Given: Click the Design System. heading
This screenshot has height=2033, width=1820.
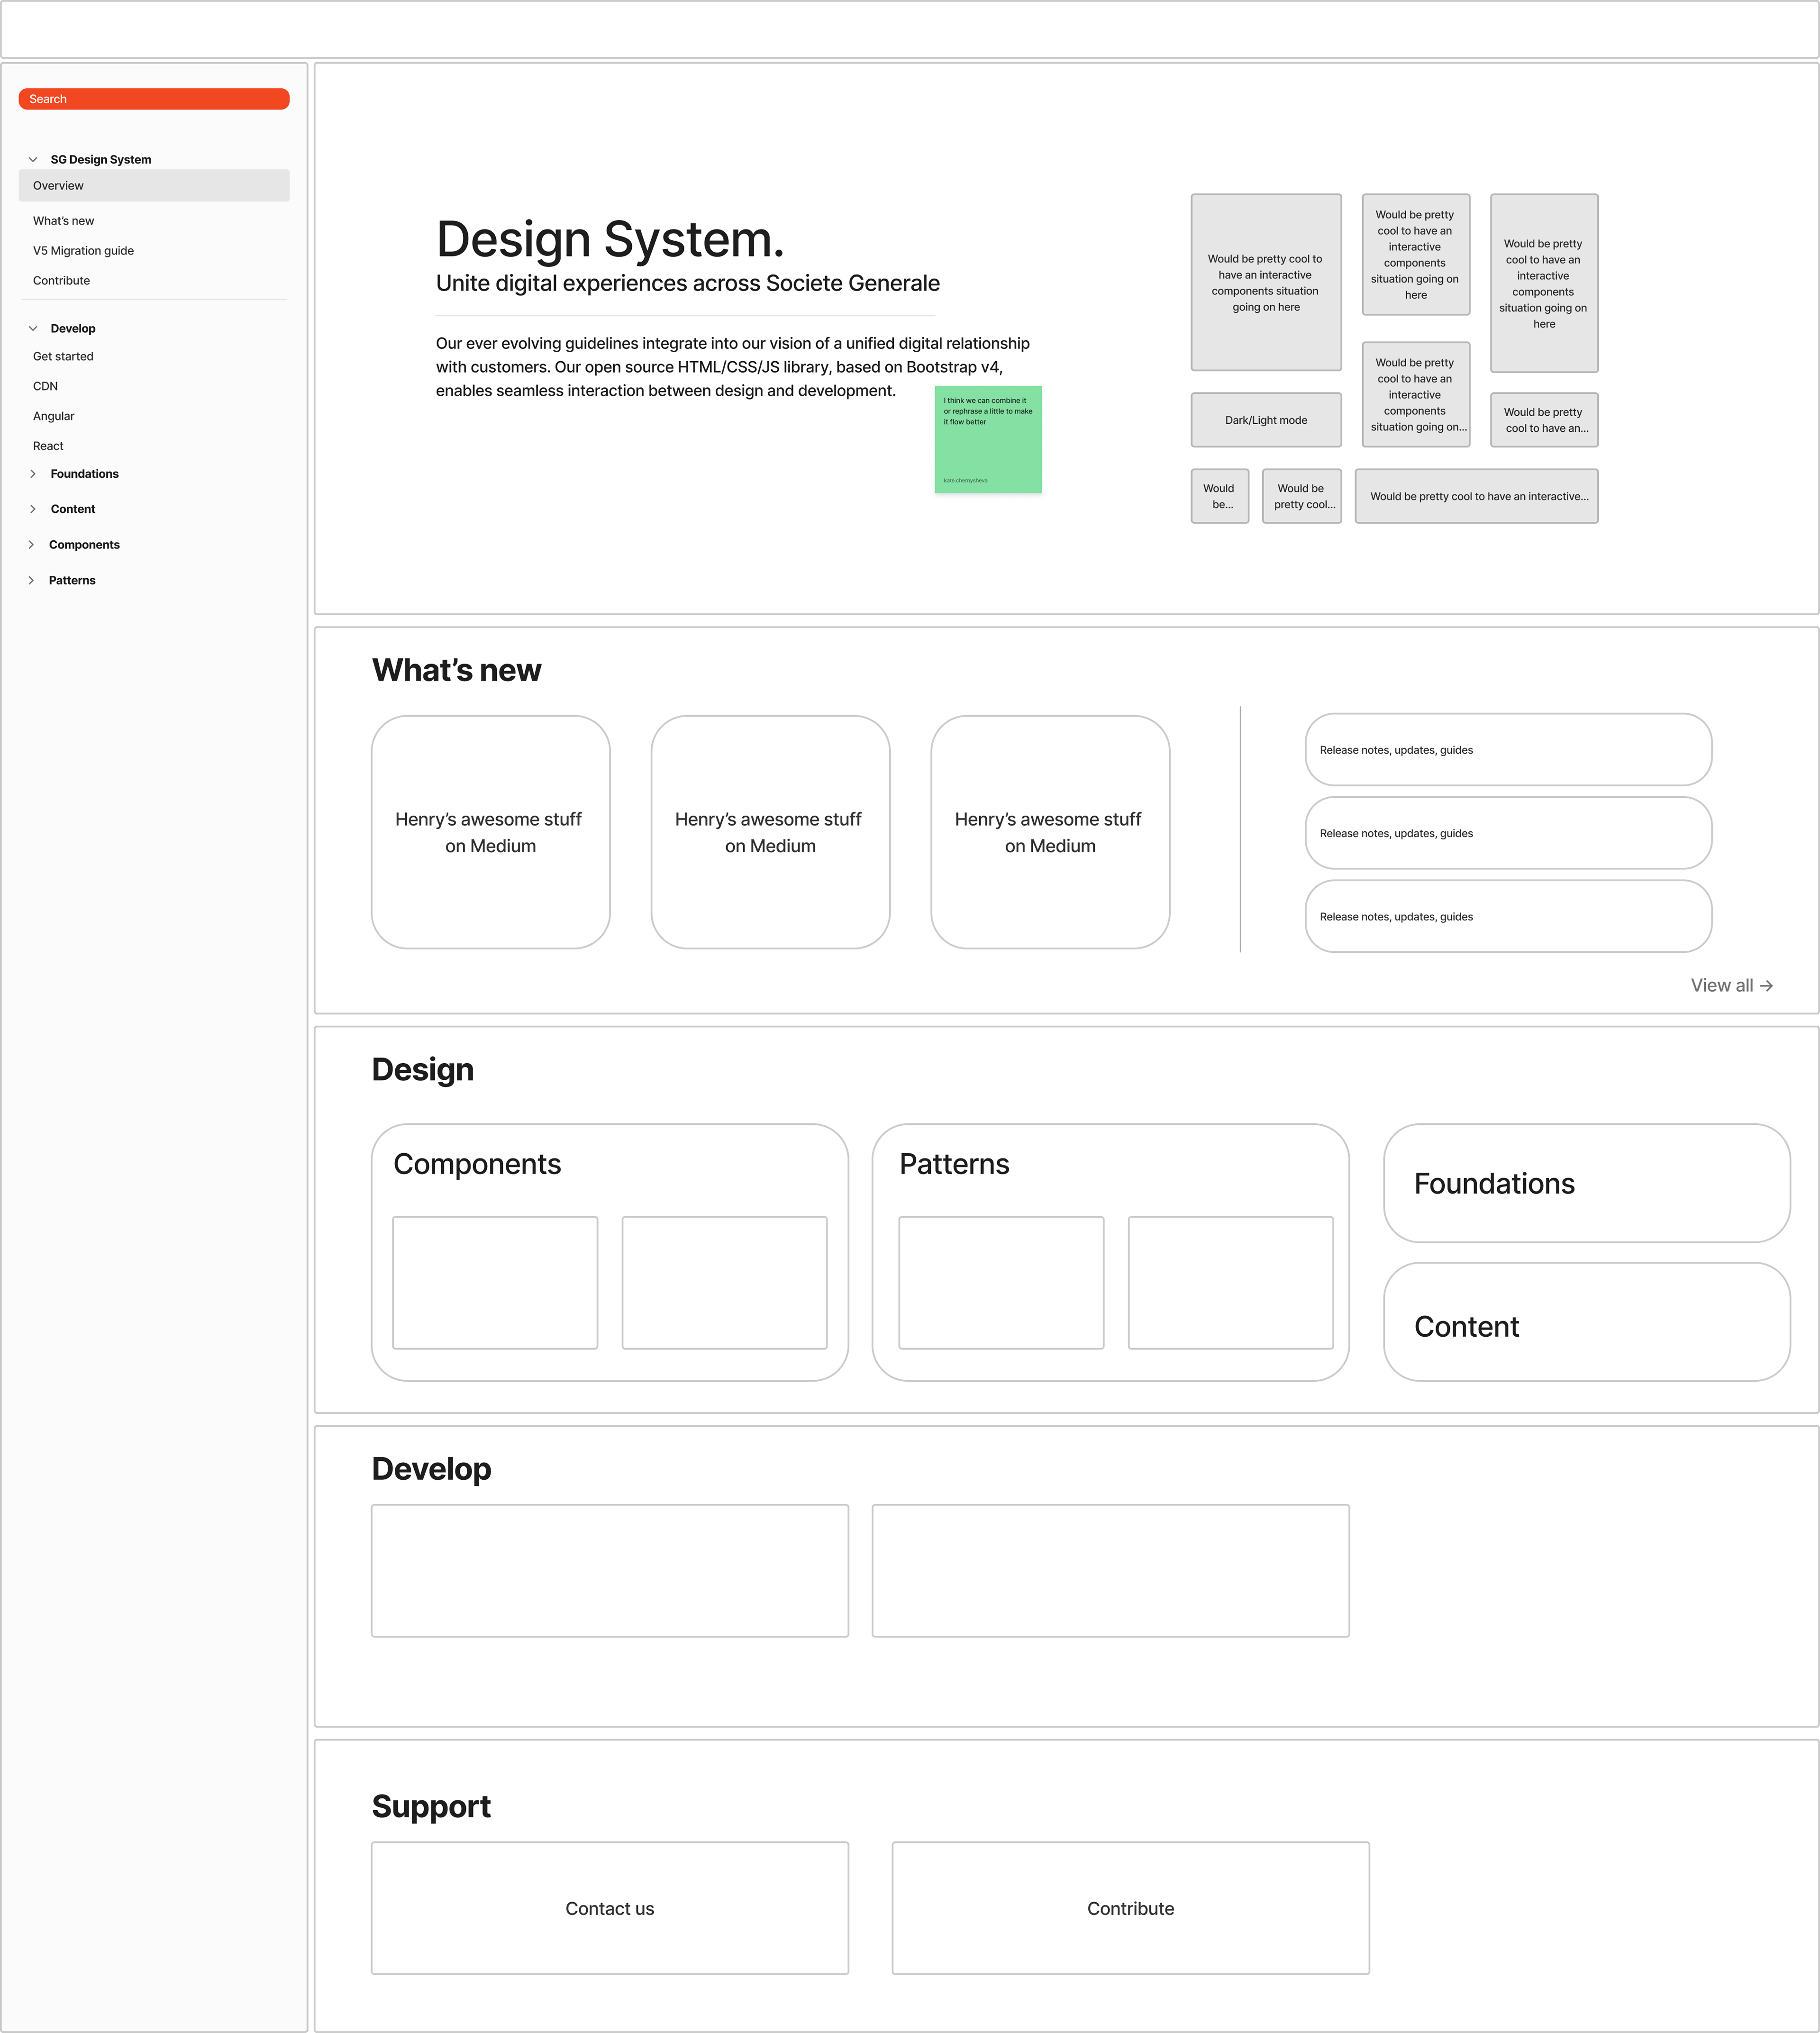Looking at the screenshot, I should [x=610, y=240].
